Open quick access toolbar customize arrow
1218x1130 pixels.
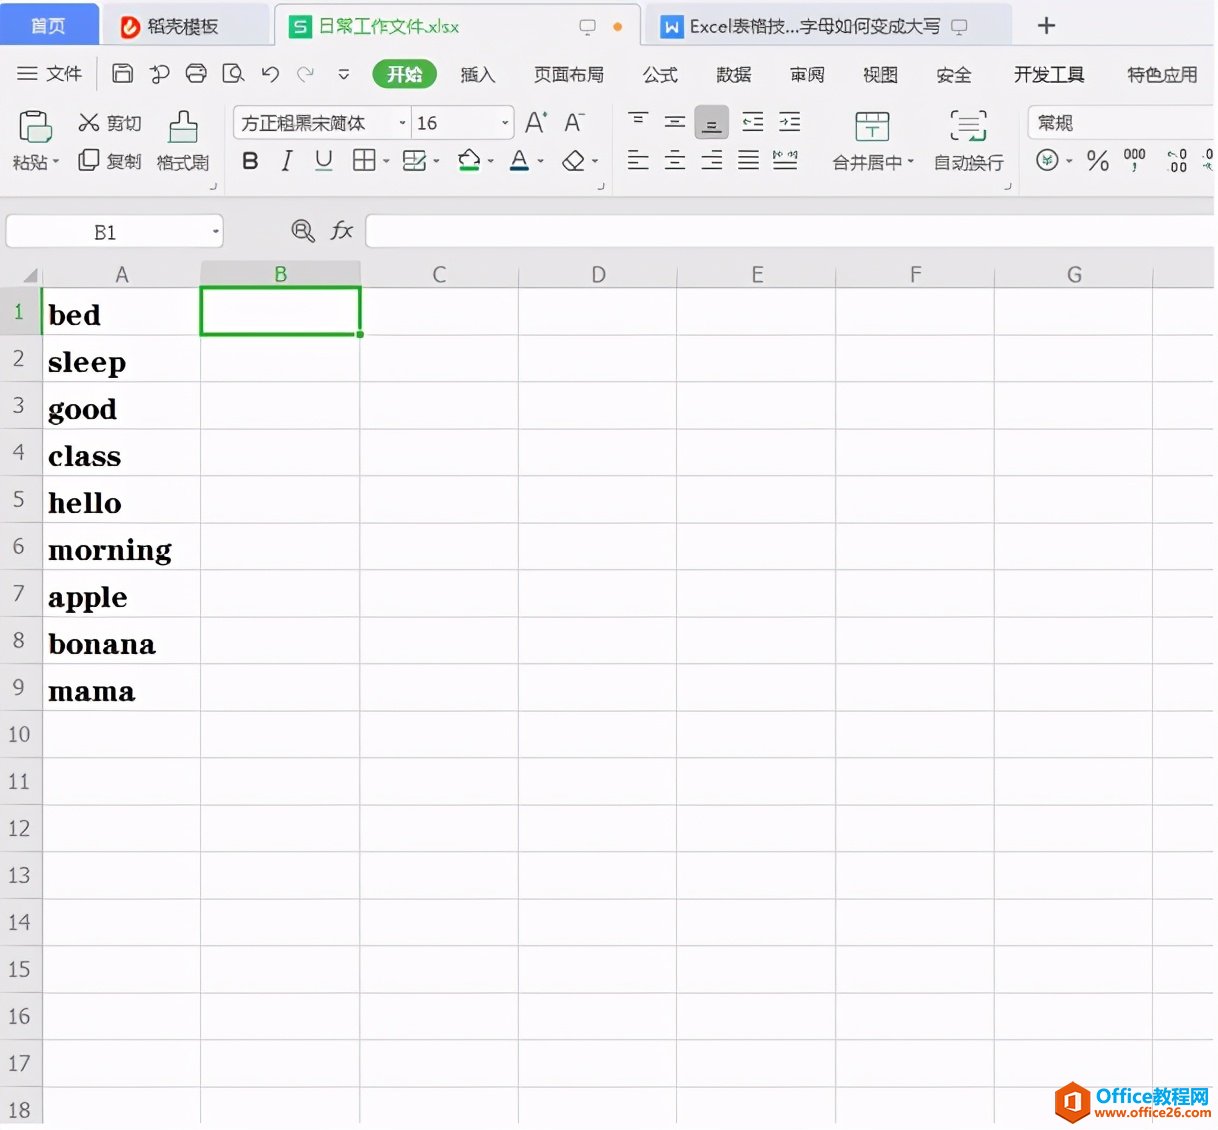(x=344, y=74)
